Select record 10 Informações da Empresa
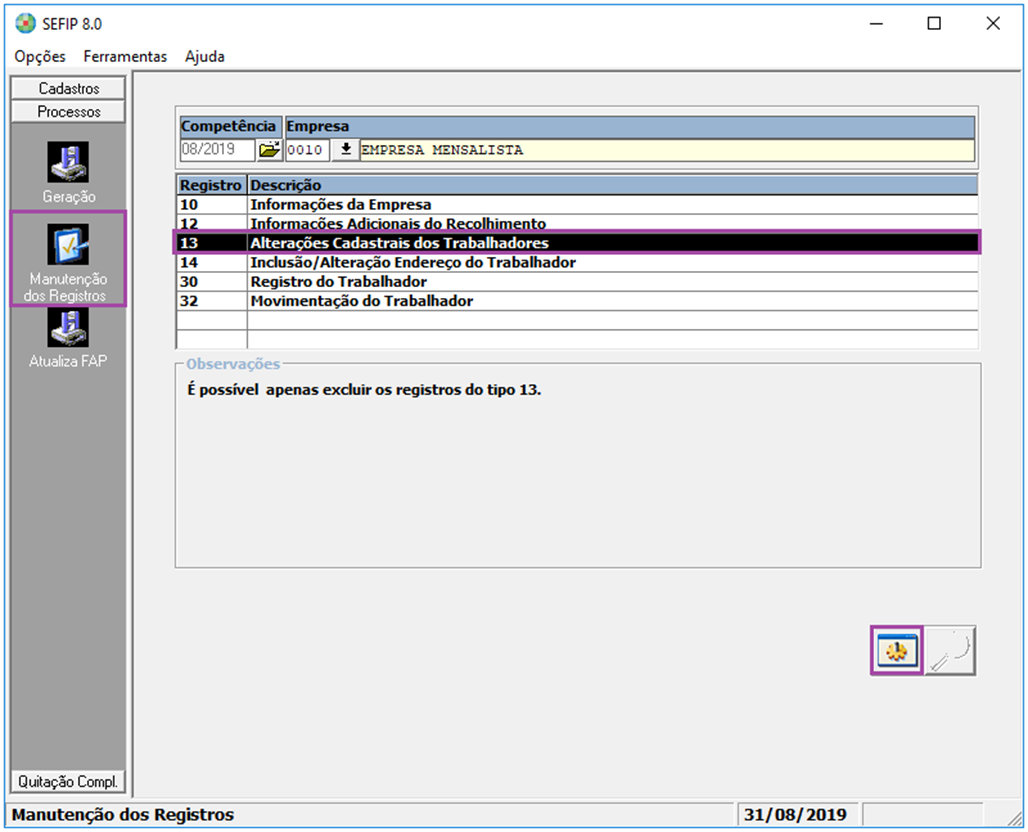1028x832 pixels. (x=340, y=205)
